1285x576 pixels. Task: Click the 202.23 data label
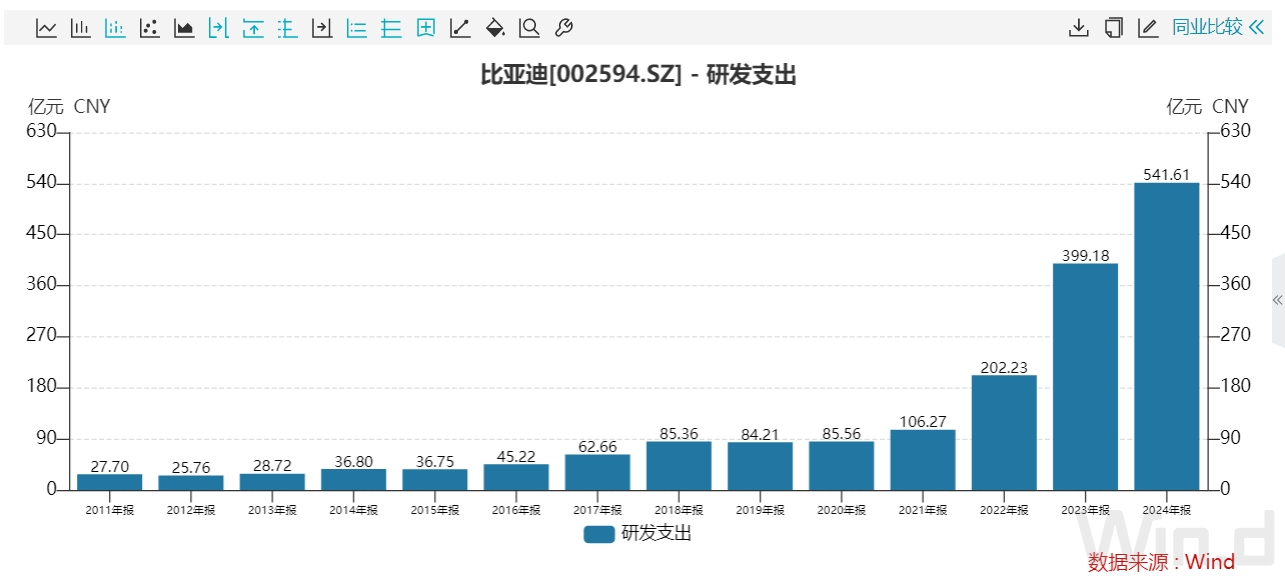1004,367
